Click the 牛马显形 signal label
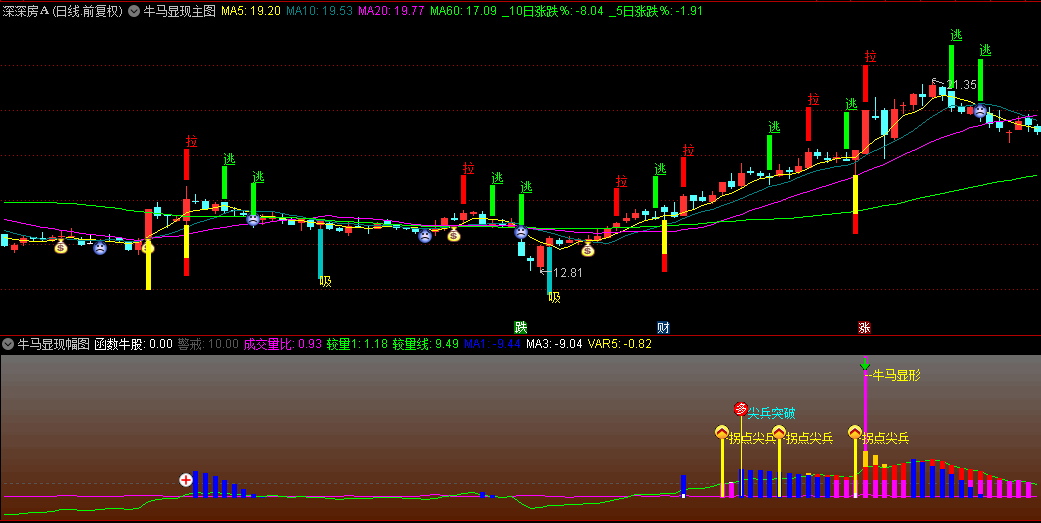The width and height of the screenshot is (1041, 523). point(896,376)
